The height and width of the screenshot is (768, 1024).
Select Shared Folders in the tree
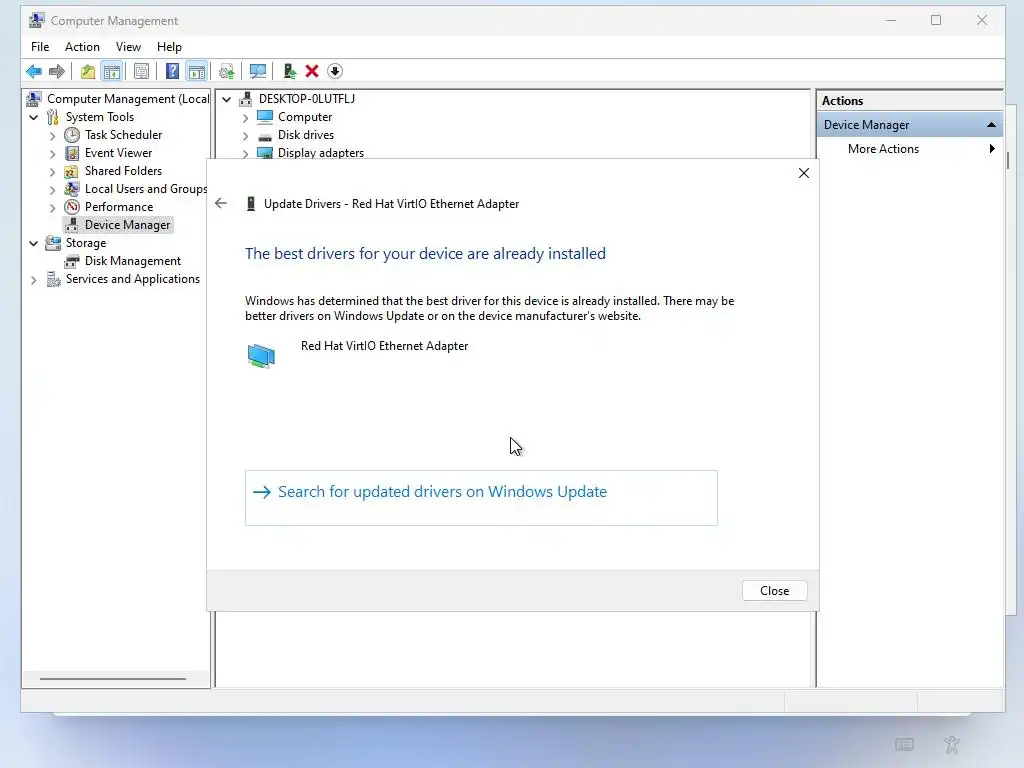pyautogui.click(x=123, y=170)
